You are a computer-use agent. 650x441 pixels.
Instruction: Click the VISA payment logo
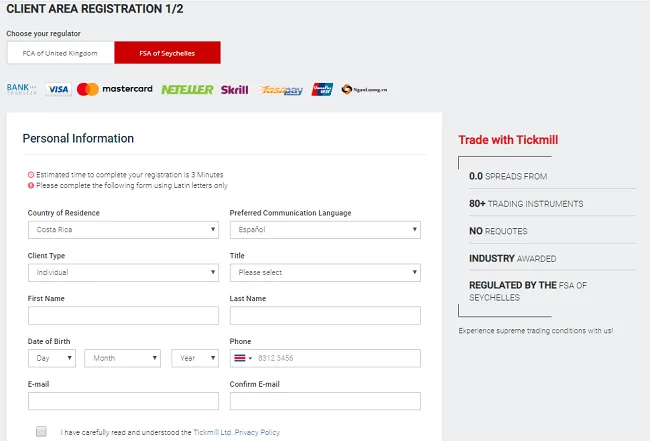[x=58, y=89]
